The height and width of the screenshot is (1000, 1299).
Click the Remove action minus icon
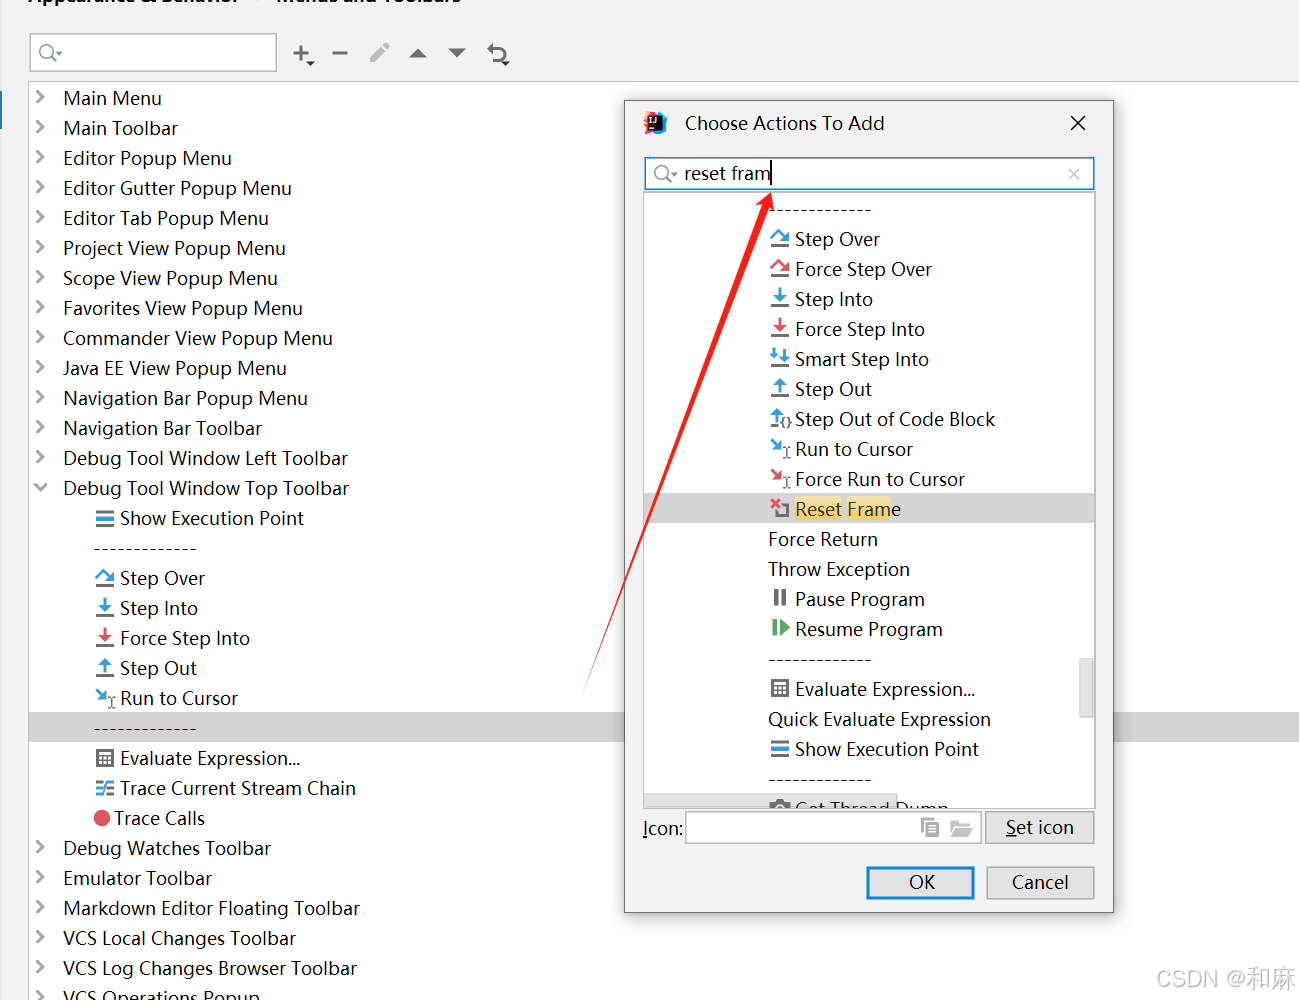pyautogui.click(x=339, y=55)
